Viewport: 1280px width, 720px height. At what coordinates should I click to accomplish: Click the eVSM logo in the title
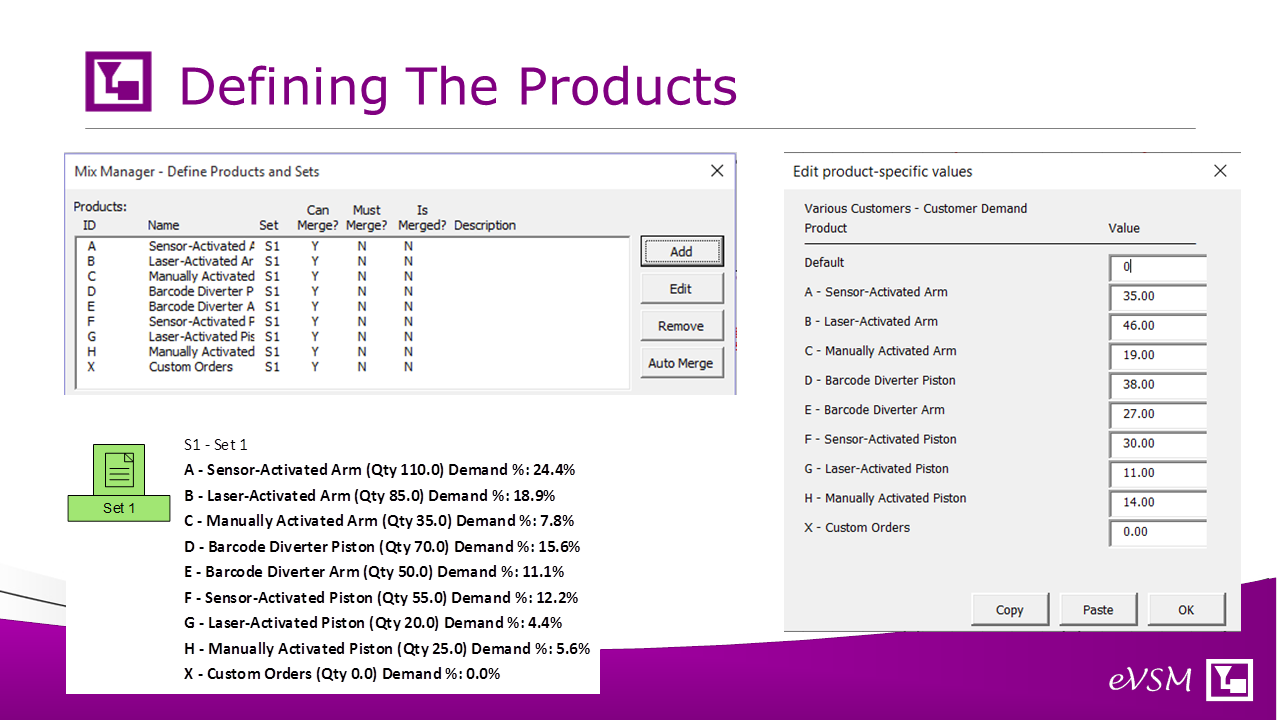tap(118, 81)
